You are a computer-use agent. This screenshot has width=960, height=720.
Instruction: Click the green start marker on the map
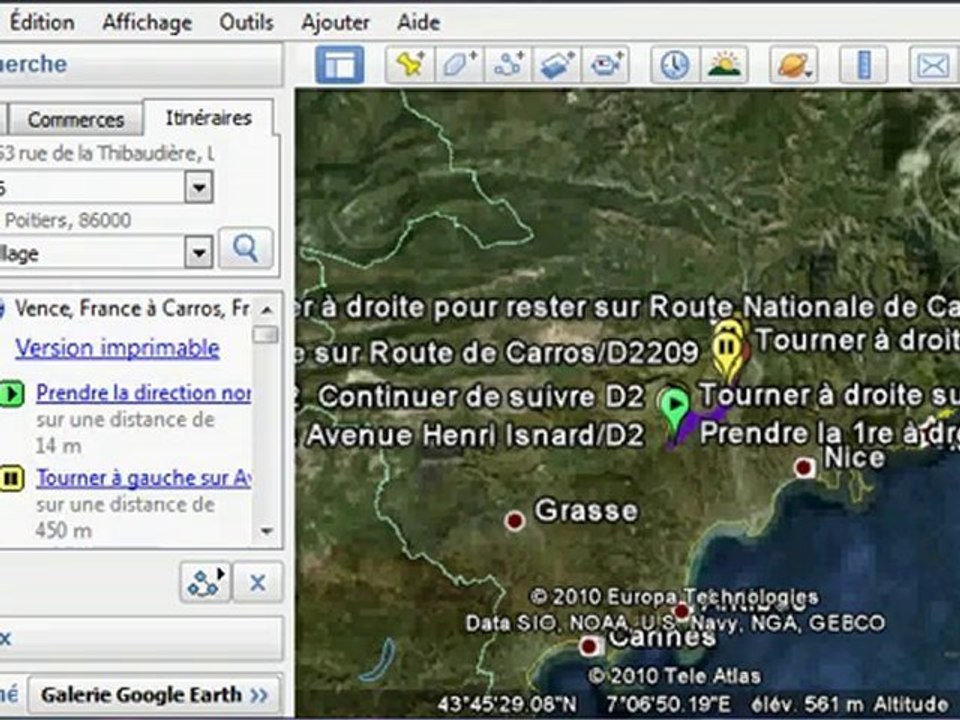(674, 409)
